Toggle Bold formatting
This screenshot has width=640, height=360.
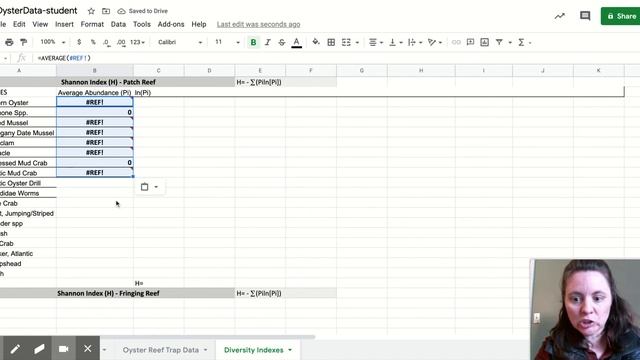253,42
